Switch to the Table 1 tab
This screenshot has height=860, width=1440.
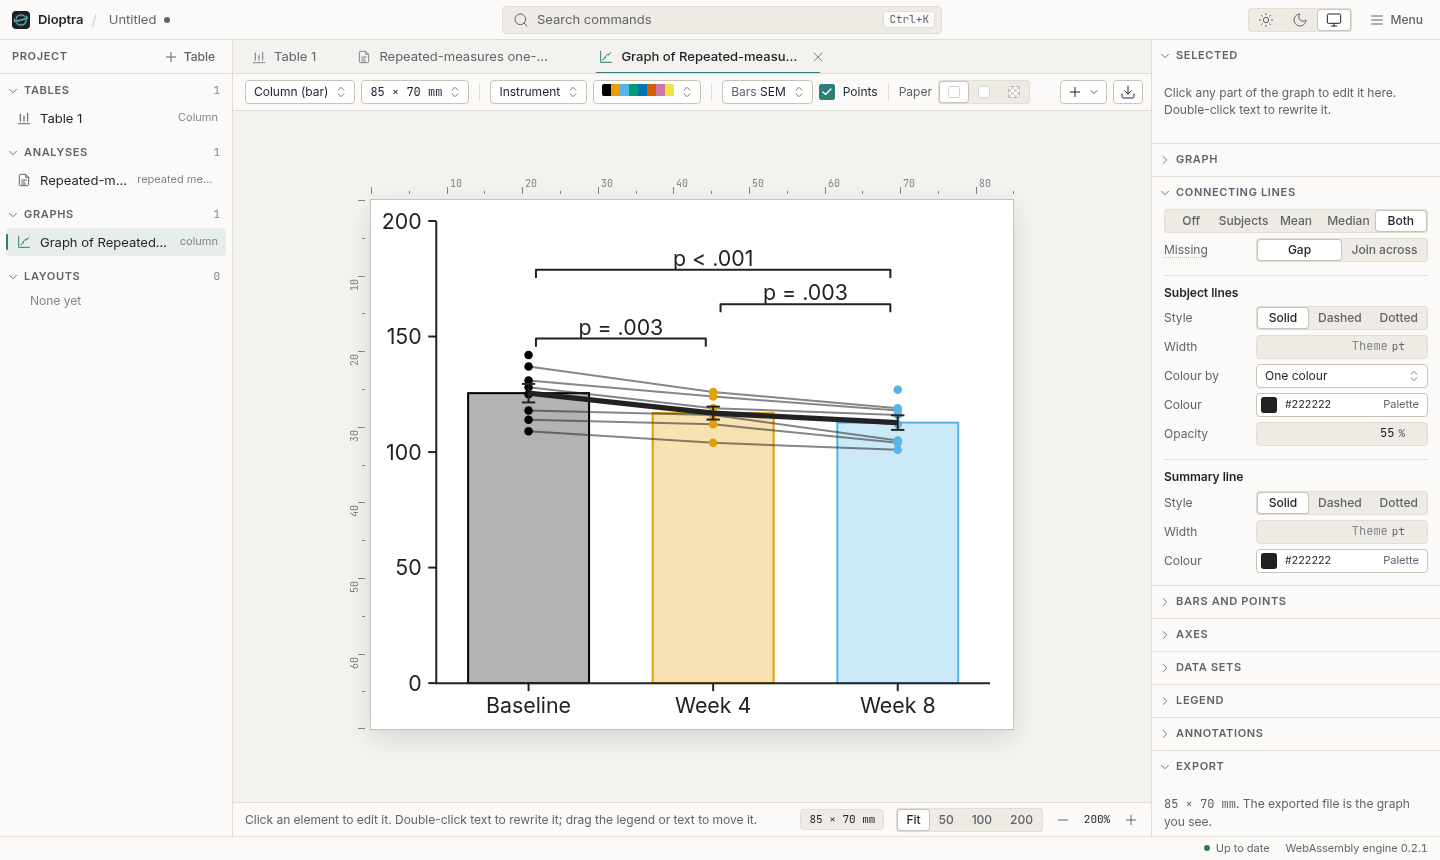tap(285, 57)
